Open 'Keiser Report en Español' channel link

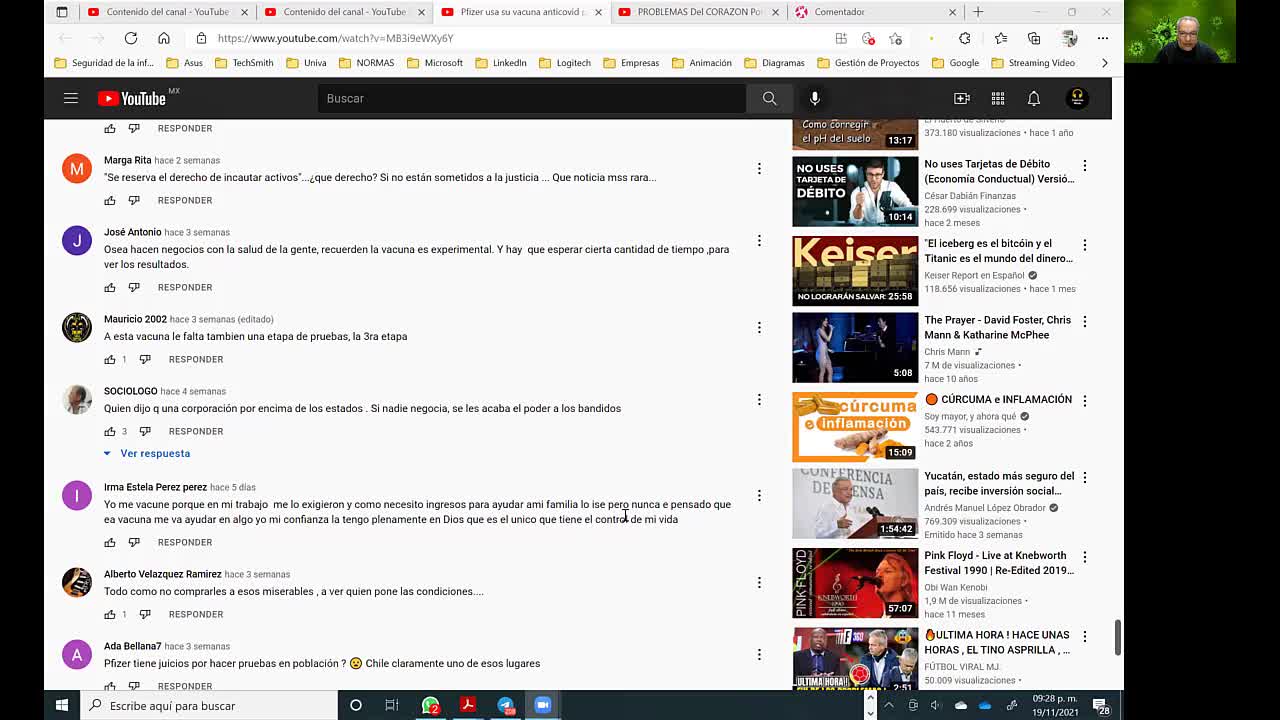tap(974, 275)
